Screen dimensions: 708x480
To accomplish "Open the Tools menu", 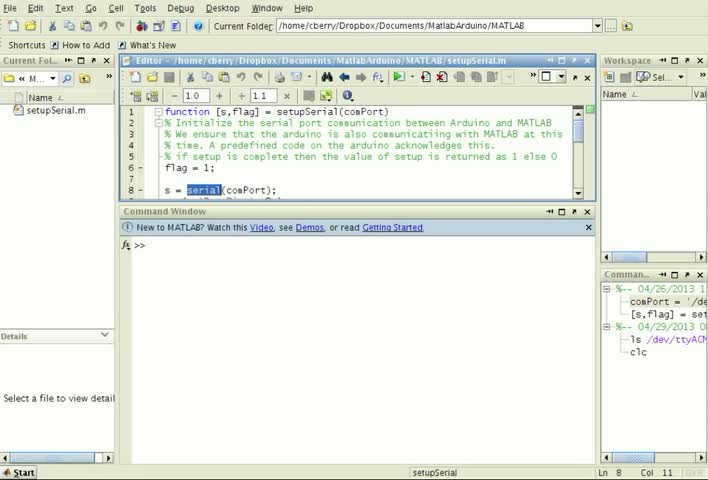I will pyautogui.click(x=145, y=8).
